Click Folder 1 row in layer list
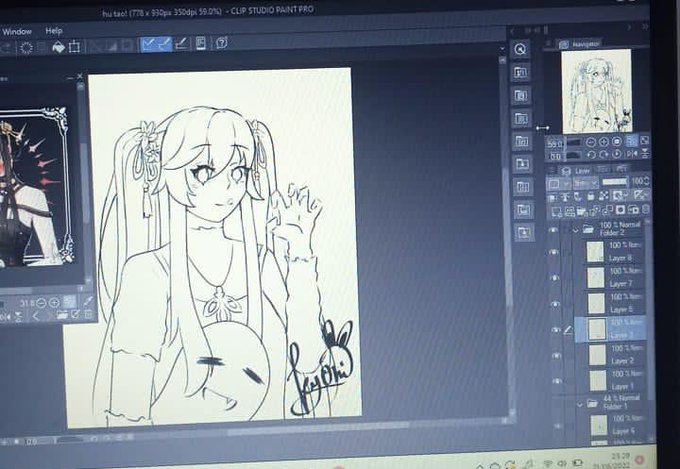This screenshot has width=680, height=469. coord(613,403)
